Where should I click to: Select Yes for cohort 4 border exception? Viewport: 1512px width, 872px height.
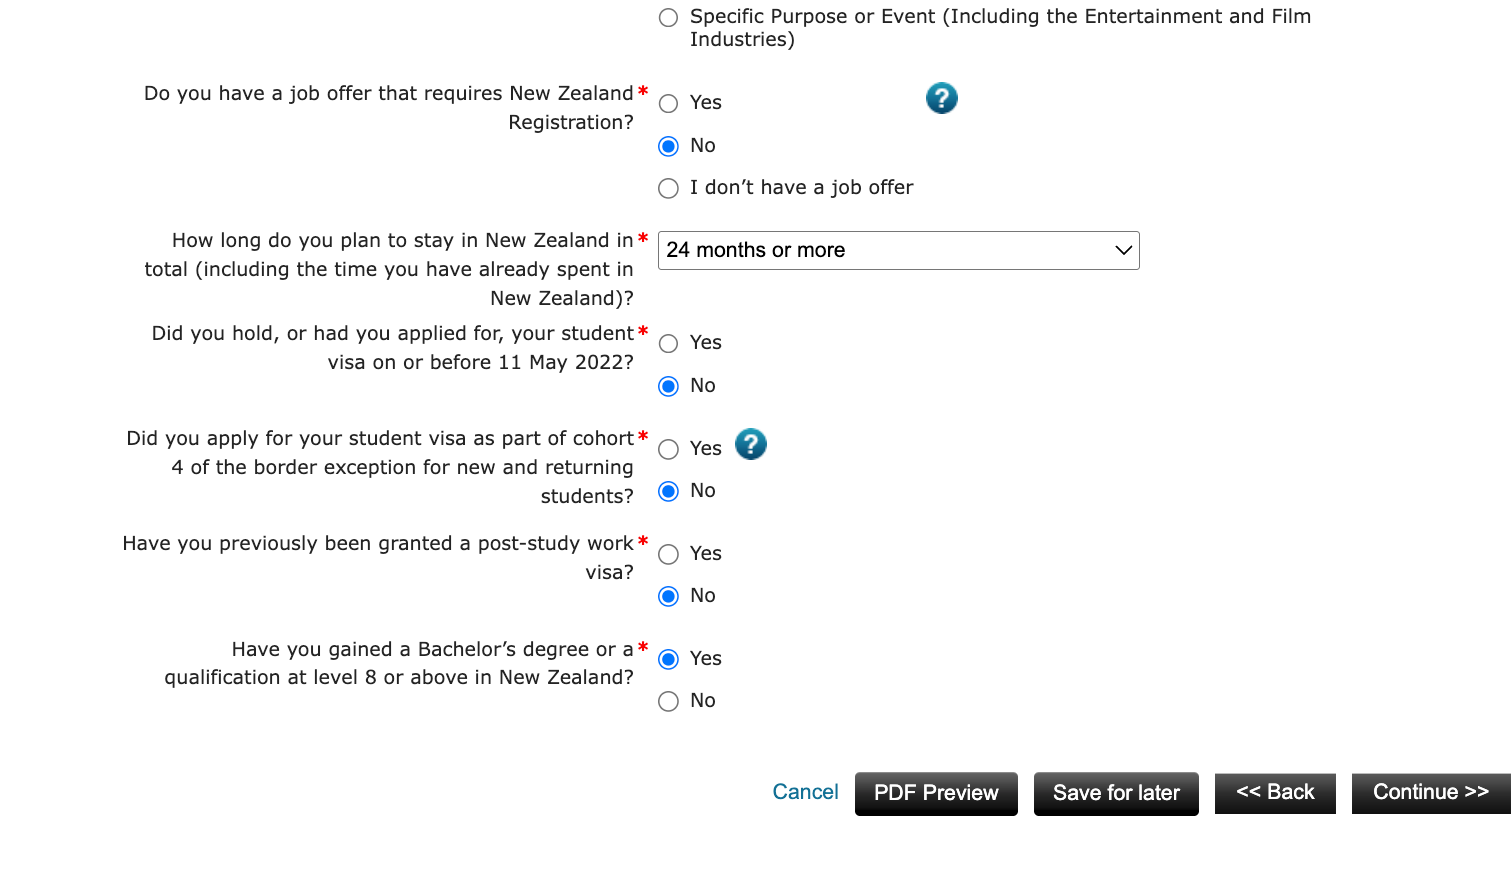pos(669,450)
